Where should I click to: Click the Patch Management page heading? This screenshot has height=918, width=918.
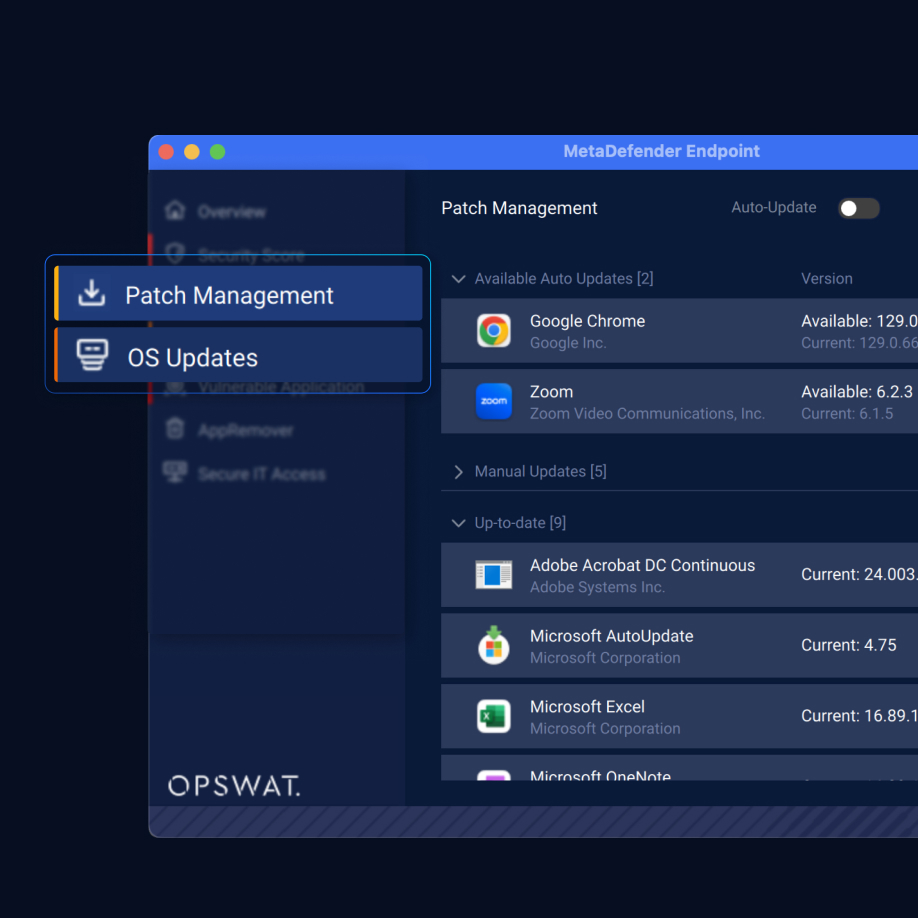click(x=519, y=208)
